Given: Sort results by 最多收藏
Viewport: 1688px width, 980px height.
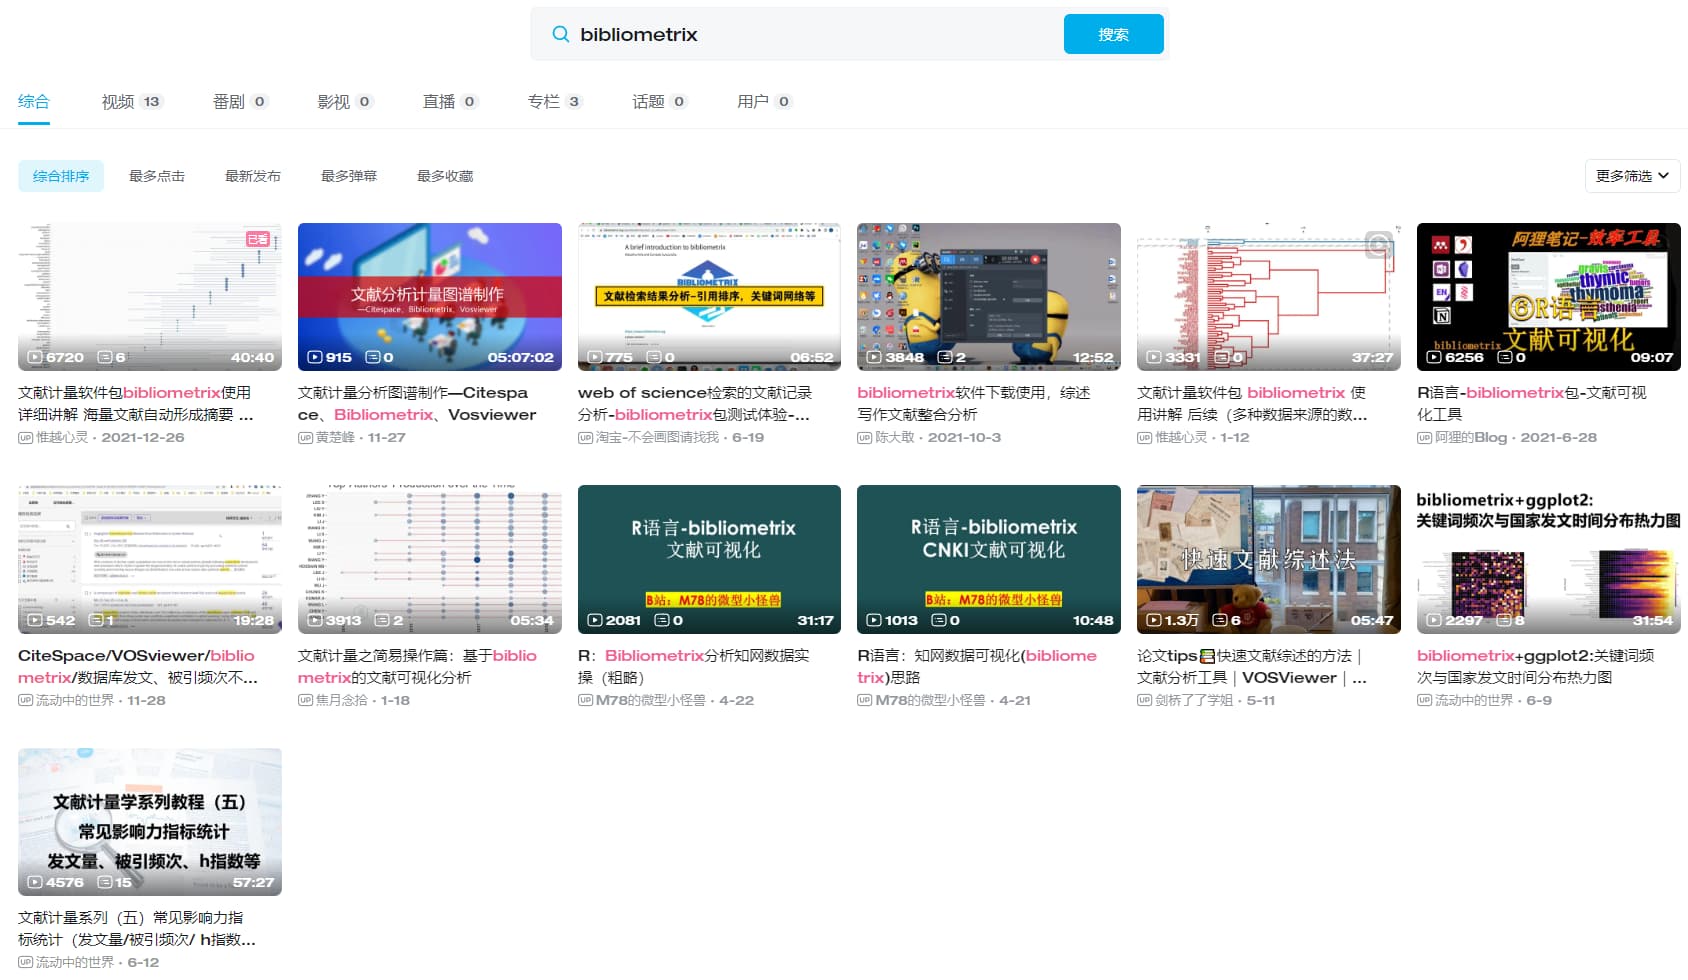Looking at the screenshot, I should coord(445,176).
